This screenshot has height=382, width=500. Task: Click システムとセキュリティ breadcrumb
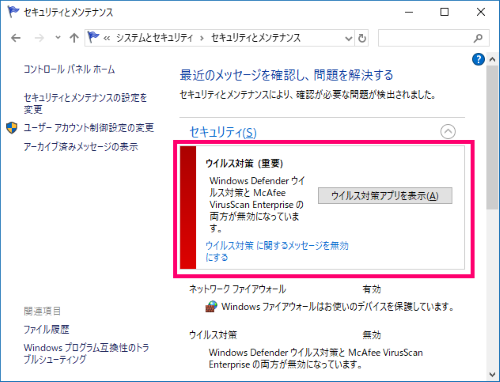(154, 38)
